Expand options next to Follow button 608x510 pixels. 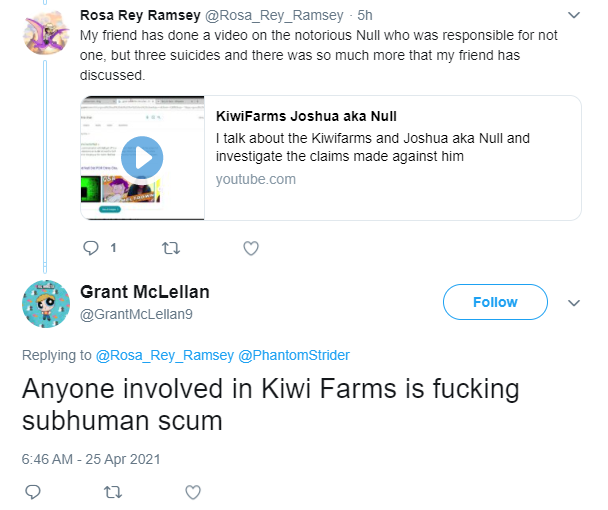tap(574, 303)
